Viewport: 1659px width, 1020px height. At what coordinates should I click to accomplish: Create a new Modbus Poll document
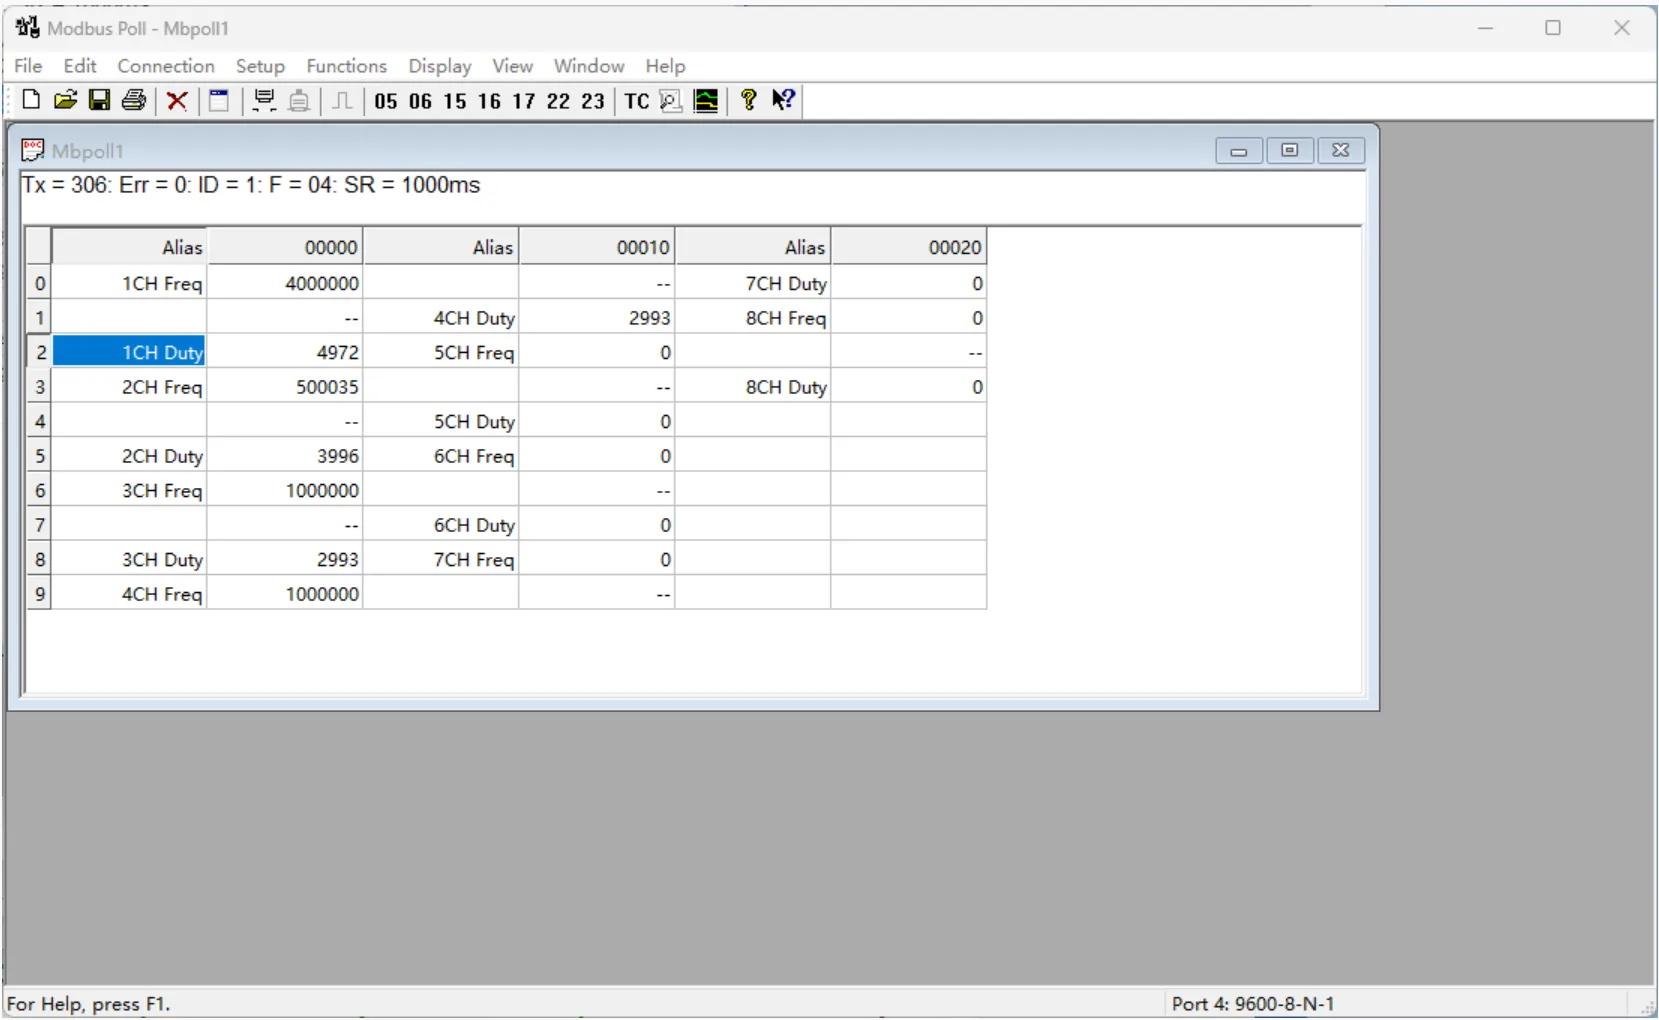[30, 100]
